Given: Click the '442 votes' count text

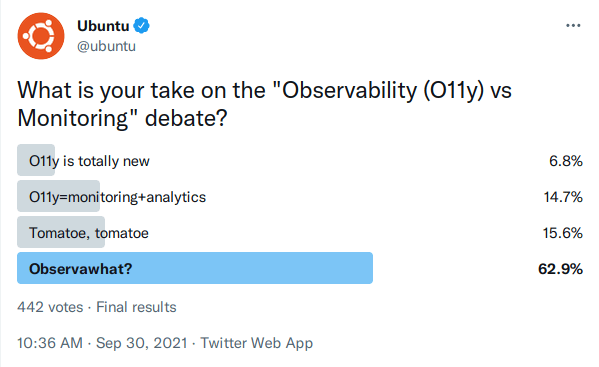Looking at the screenshot, I should (x=50, y=307).
